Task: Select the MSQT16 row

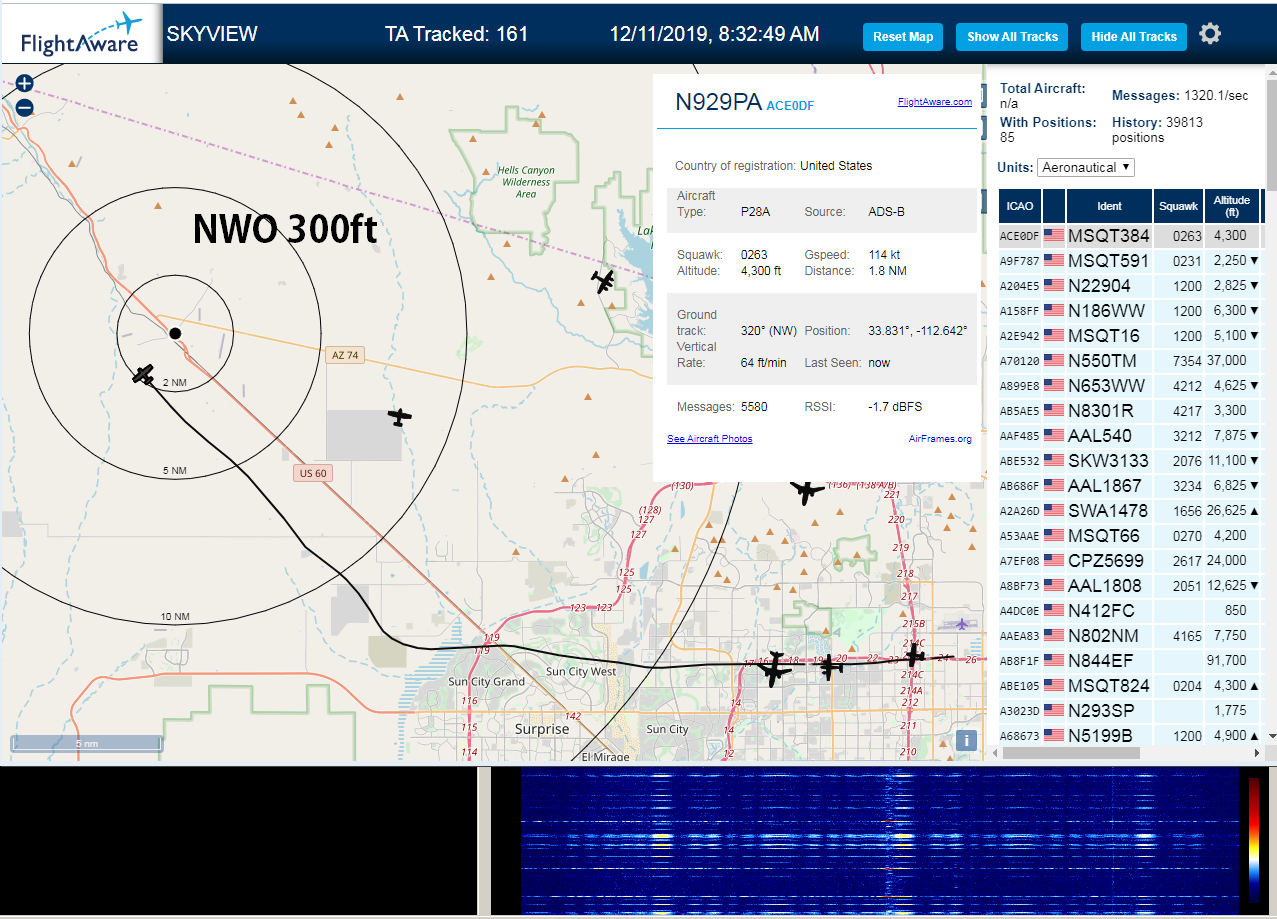Action: click(x=1129, y=336)
